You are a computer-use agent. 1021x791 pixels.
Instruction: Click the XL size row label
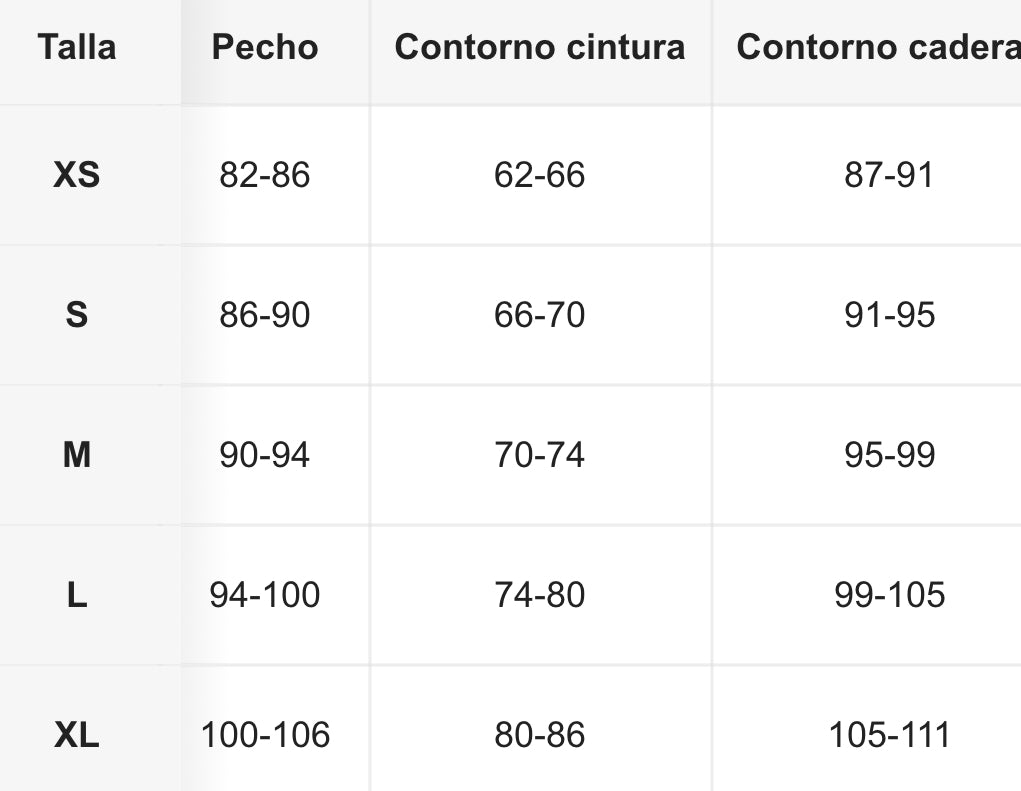(77, 736)
